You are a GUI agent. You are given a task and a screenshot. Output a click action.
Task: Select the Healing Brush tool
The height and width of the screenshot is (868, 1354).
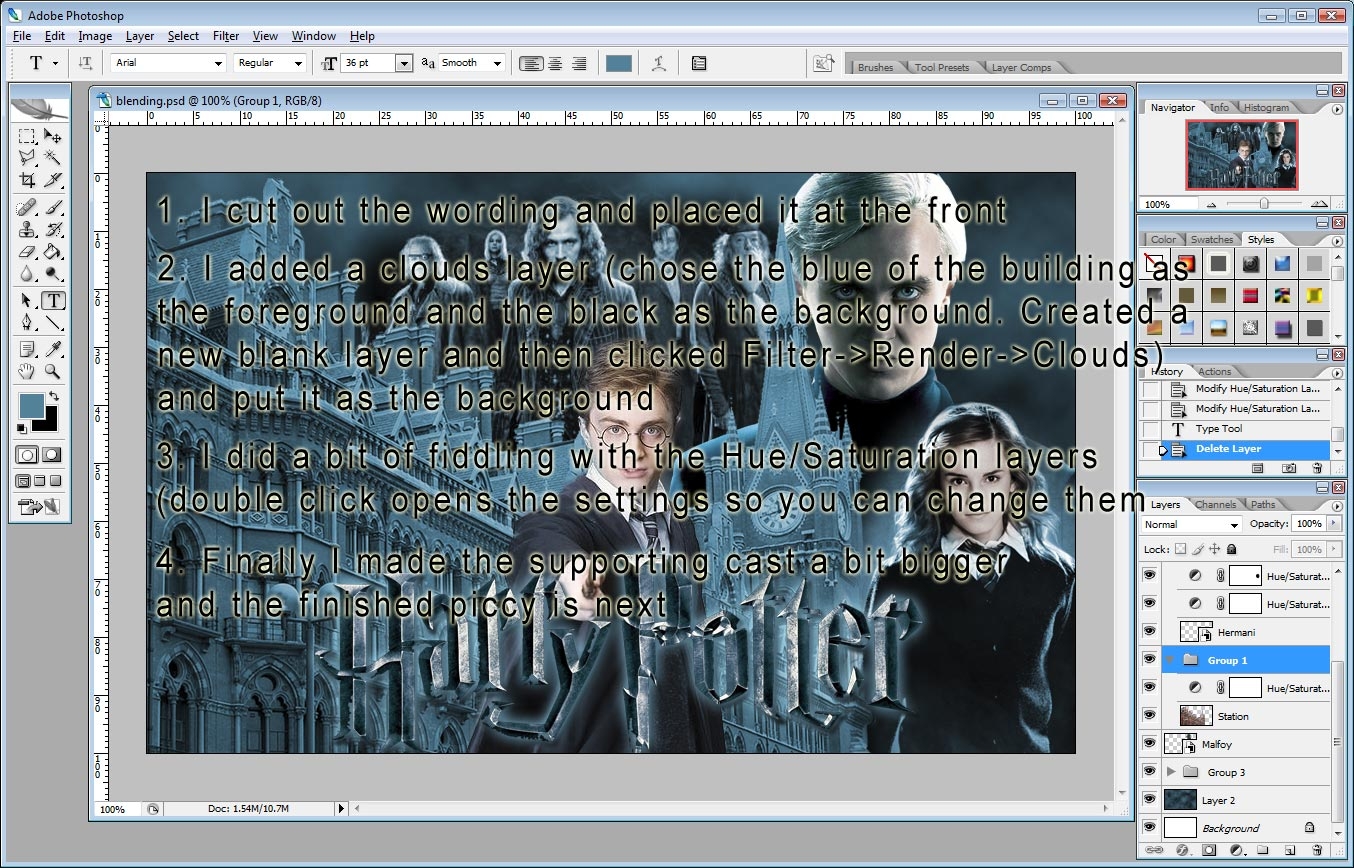28,208
